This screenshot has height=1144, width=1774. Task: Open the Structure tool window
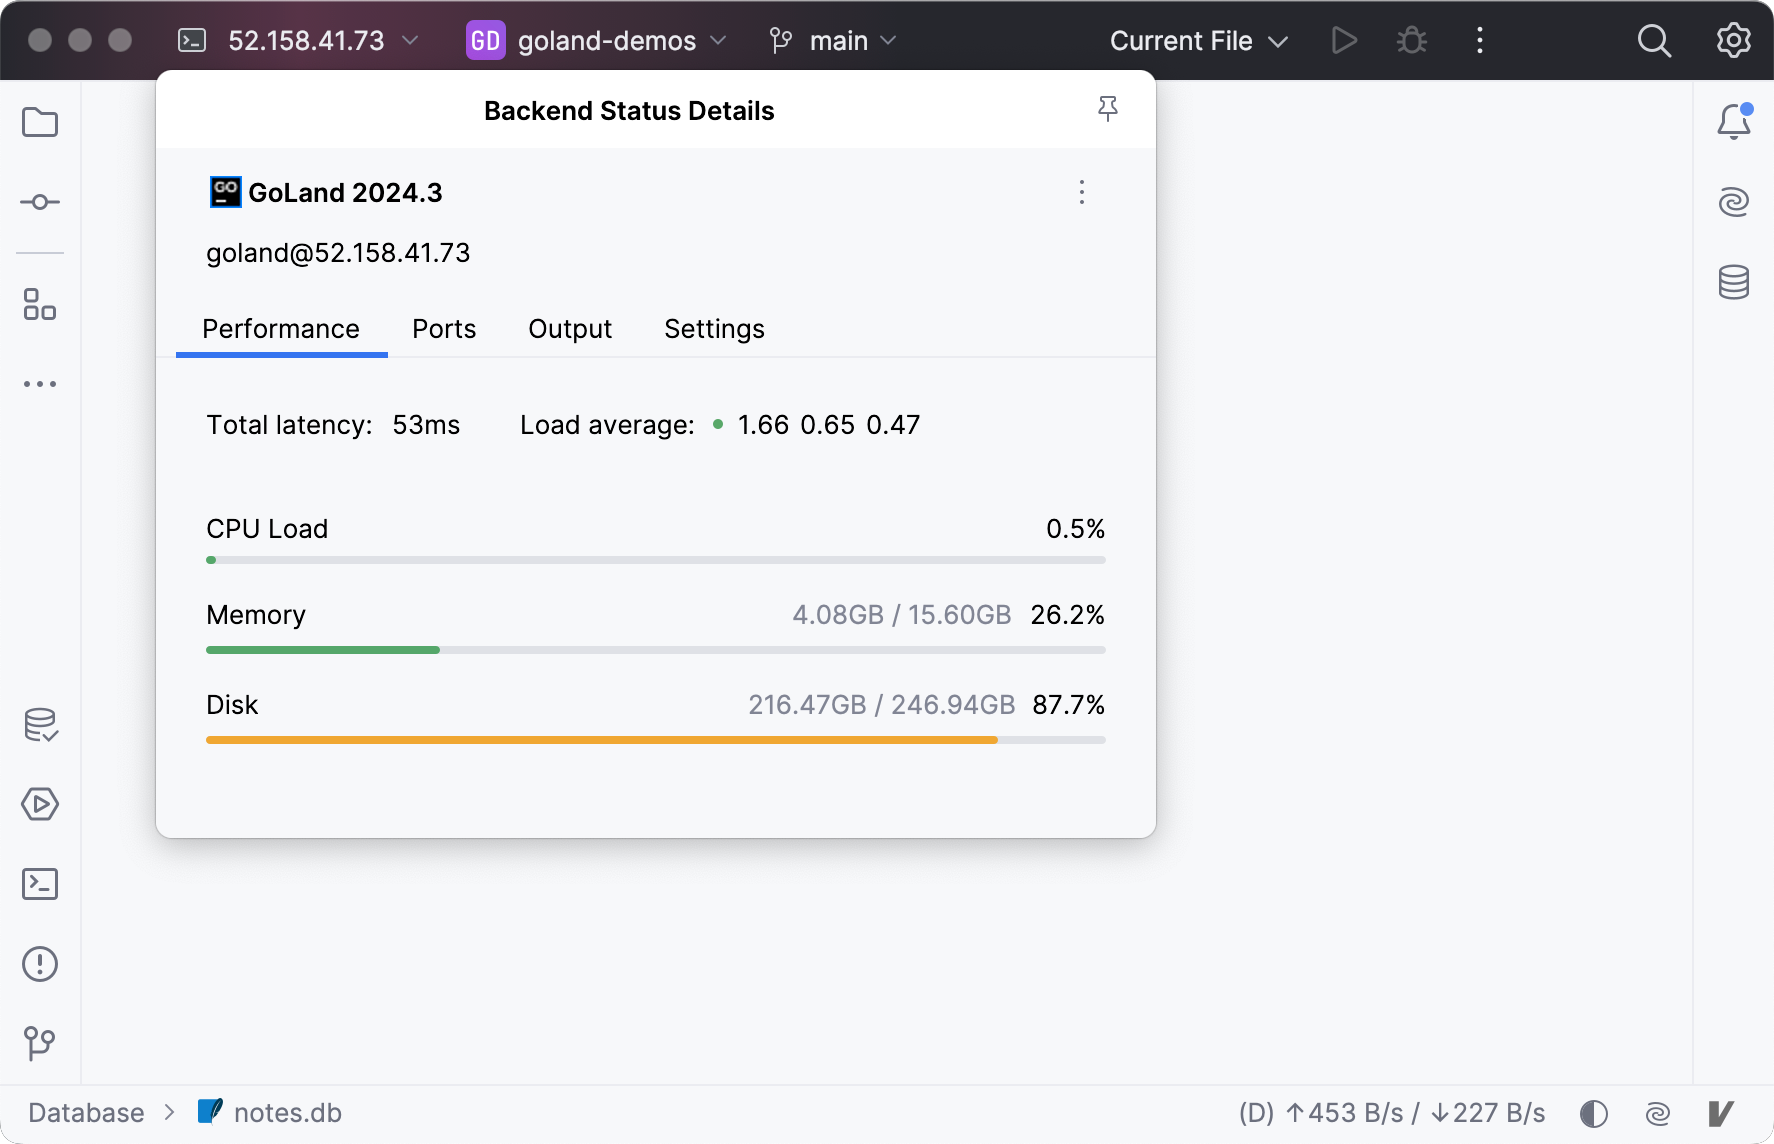(40, 305)
